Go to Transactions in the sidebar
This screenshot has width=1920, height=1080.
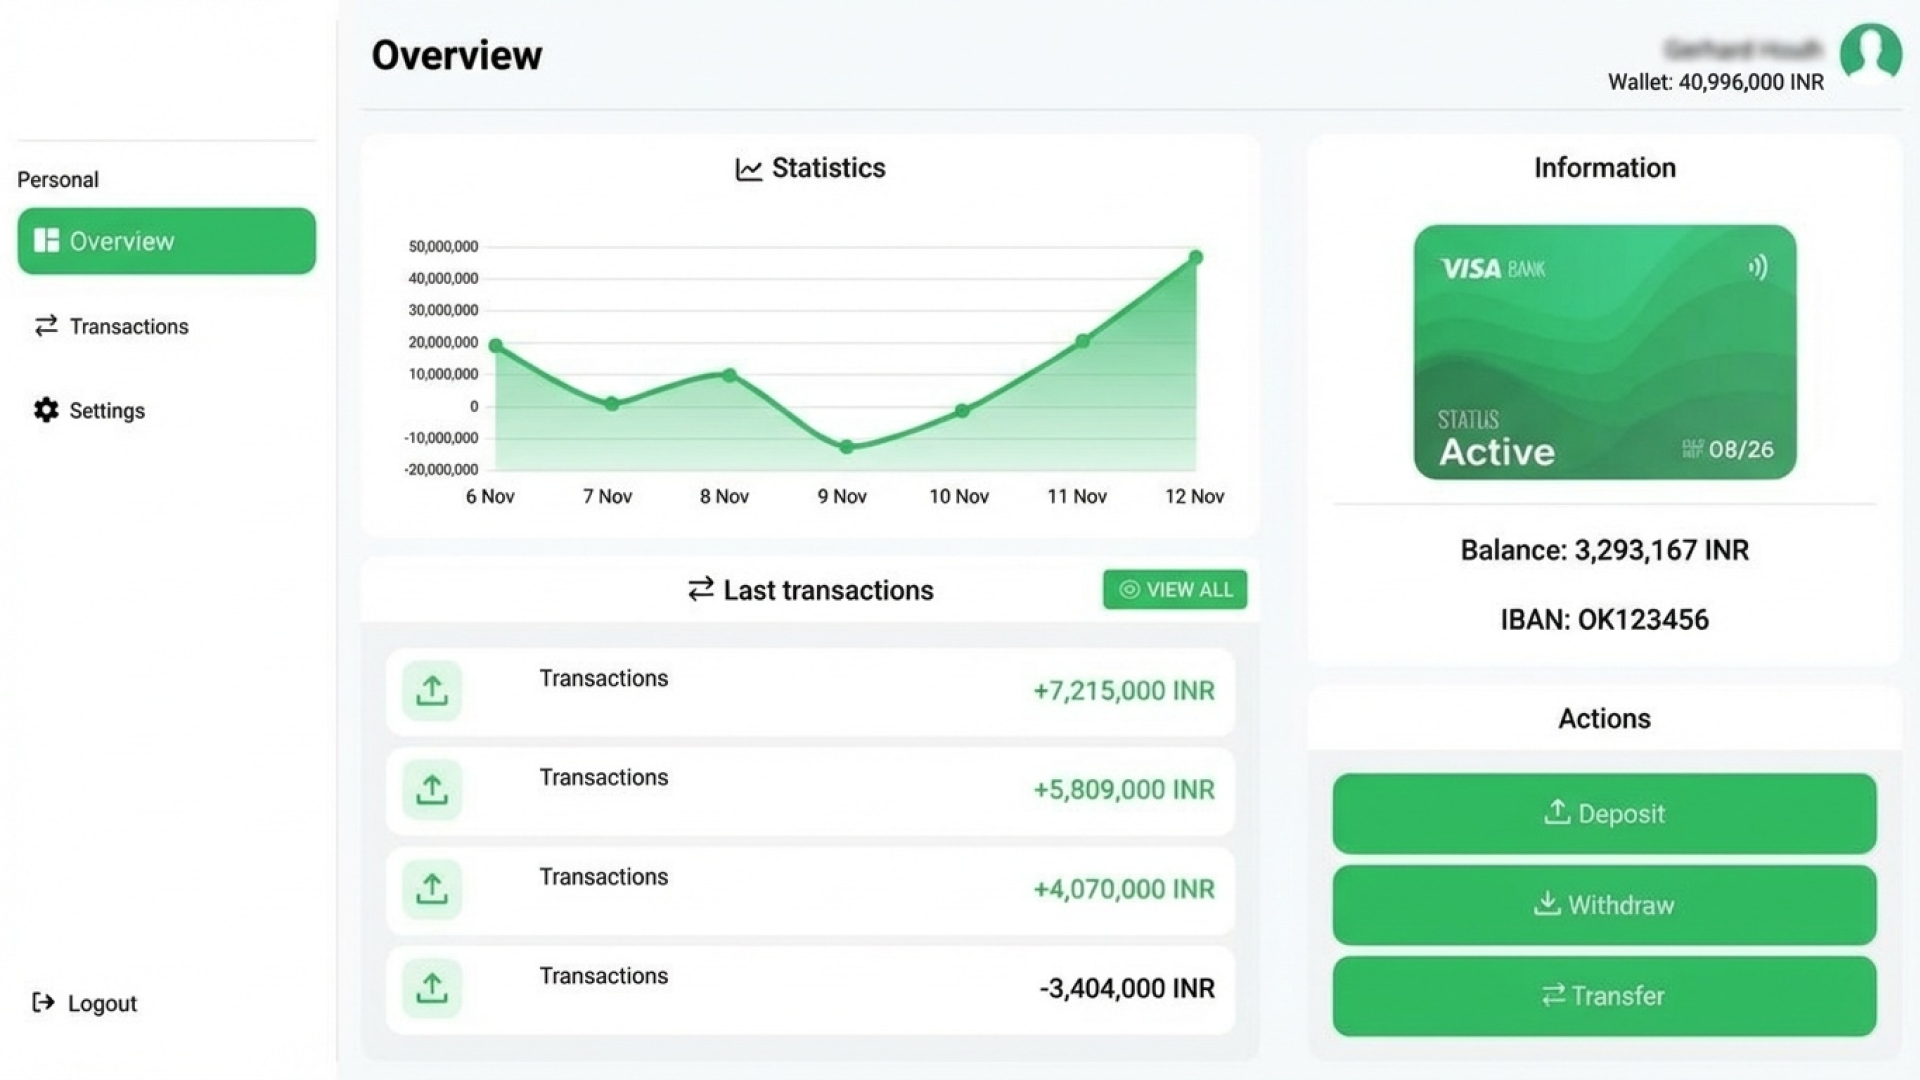[x=128, y=326]
